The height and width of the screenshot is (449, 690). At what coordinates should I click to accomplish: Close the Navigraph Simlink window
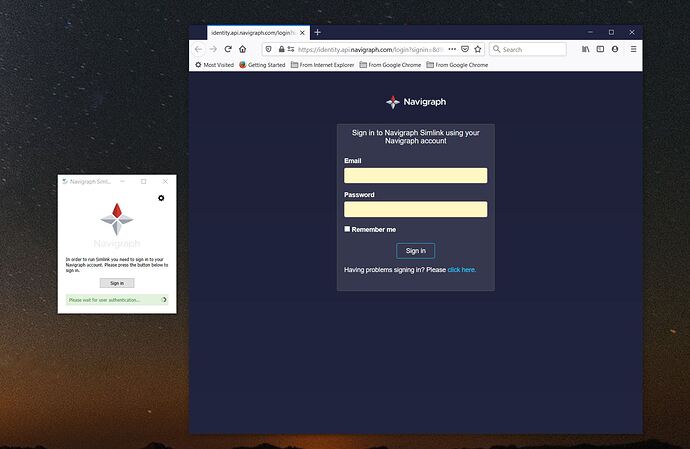click(165, 181)
